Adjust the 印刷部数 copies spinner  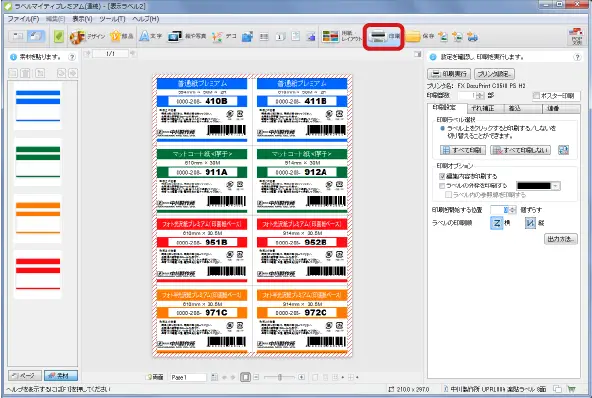pos(479,96)
